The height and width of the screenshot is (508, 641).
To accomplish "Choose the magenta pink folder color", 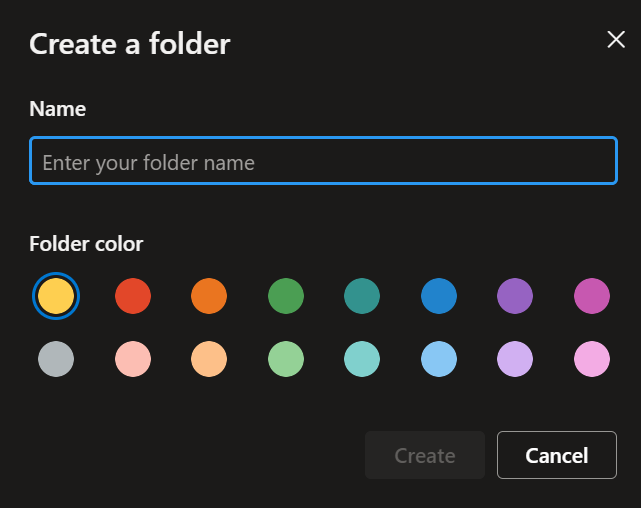I will tap(592, 296).
